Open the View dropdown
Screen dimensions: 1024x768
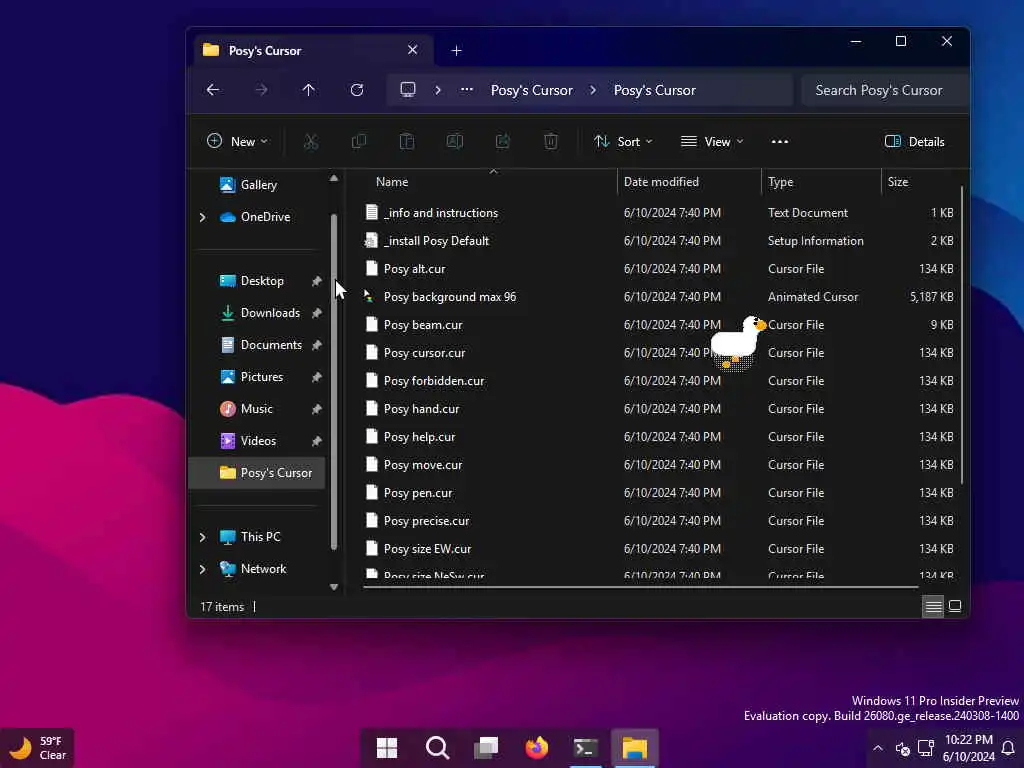(x=712, y=142)
